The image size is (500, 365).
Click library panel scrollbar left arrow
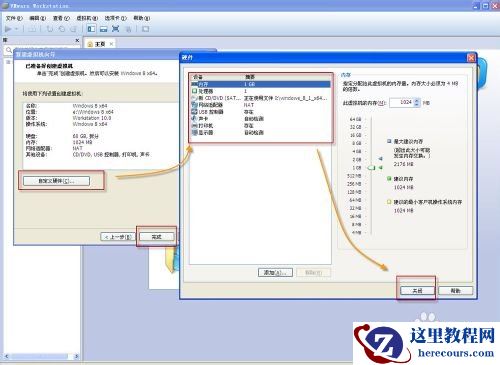pyautogui.click(x=6, y=356)
